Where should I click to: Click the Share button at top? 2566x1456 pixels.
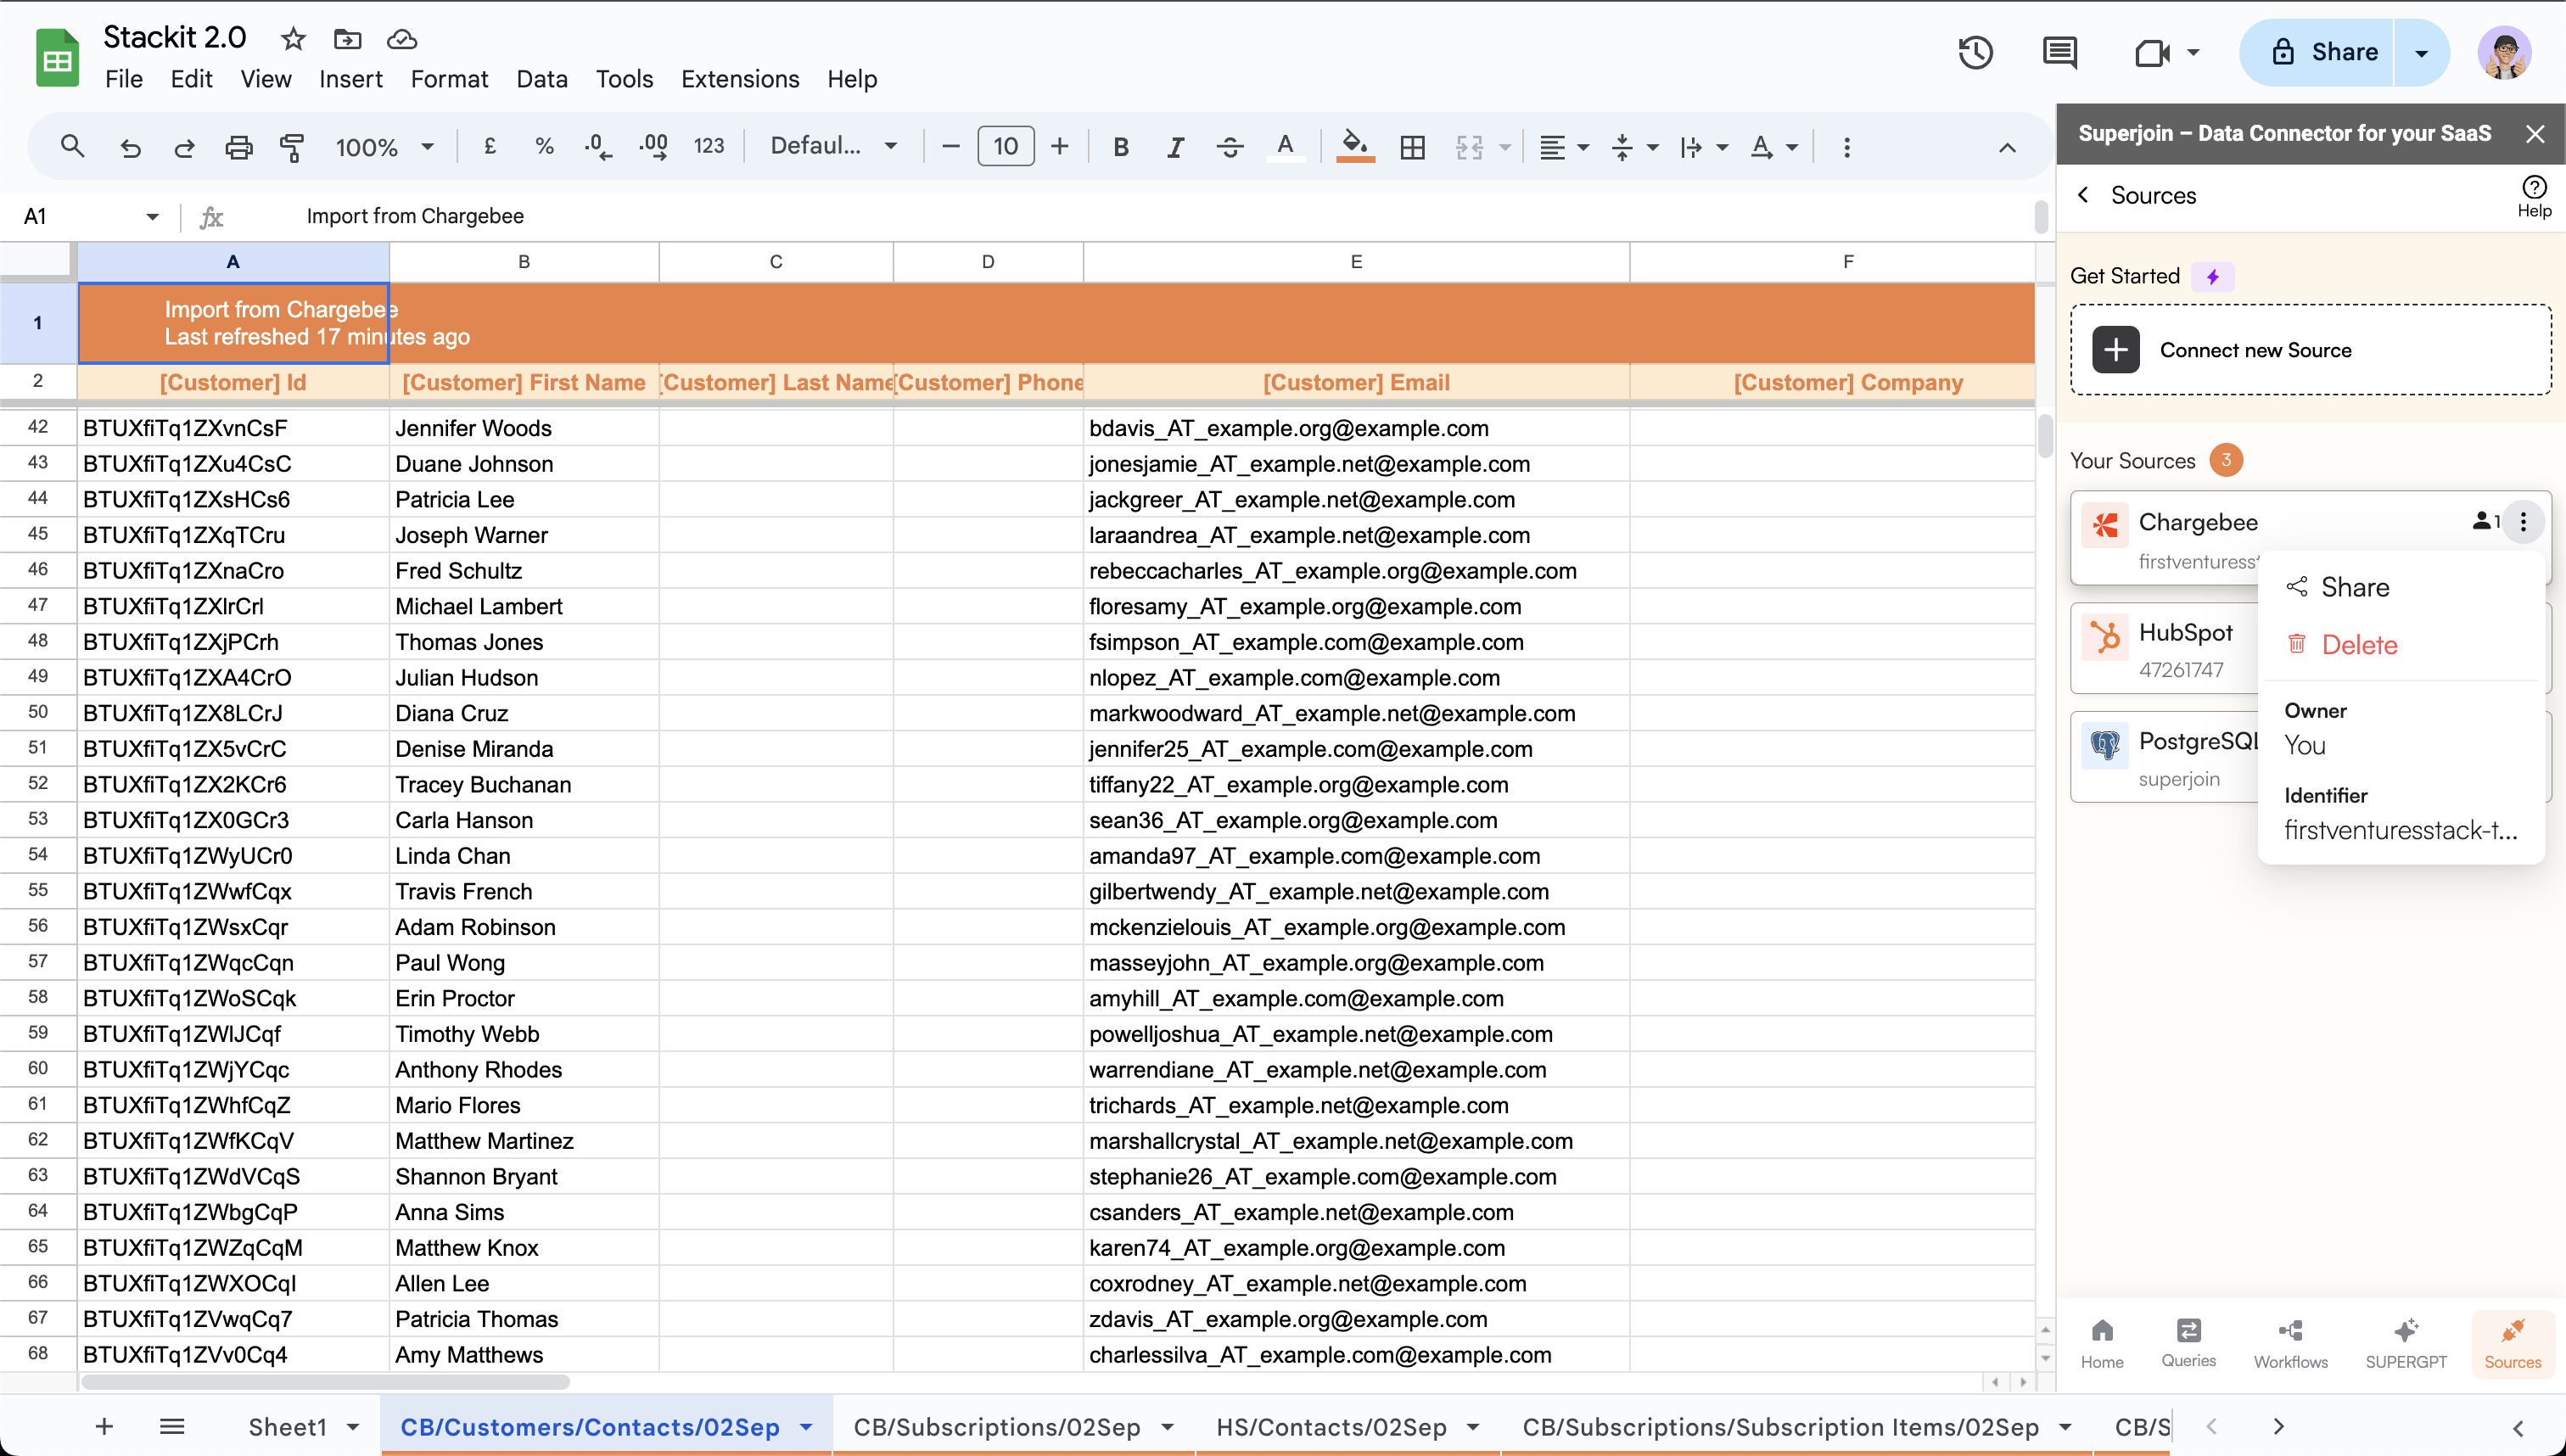tap(2317, 52)
